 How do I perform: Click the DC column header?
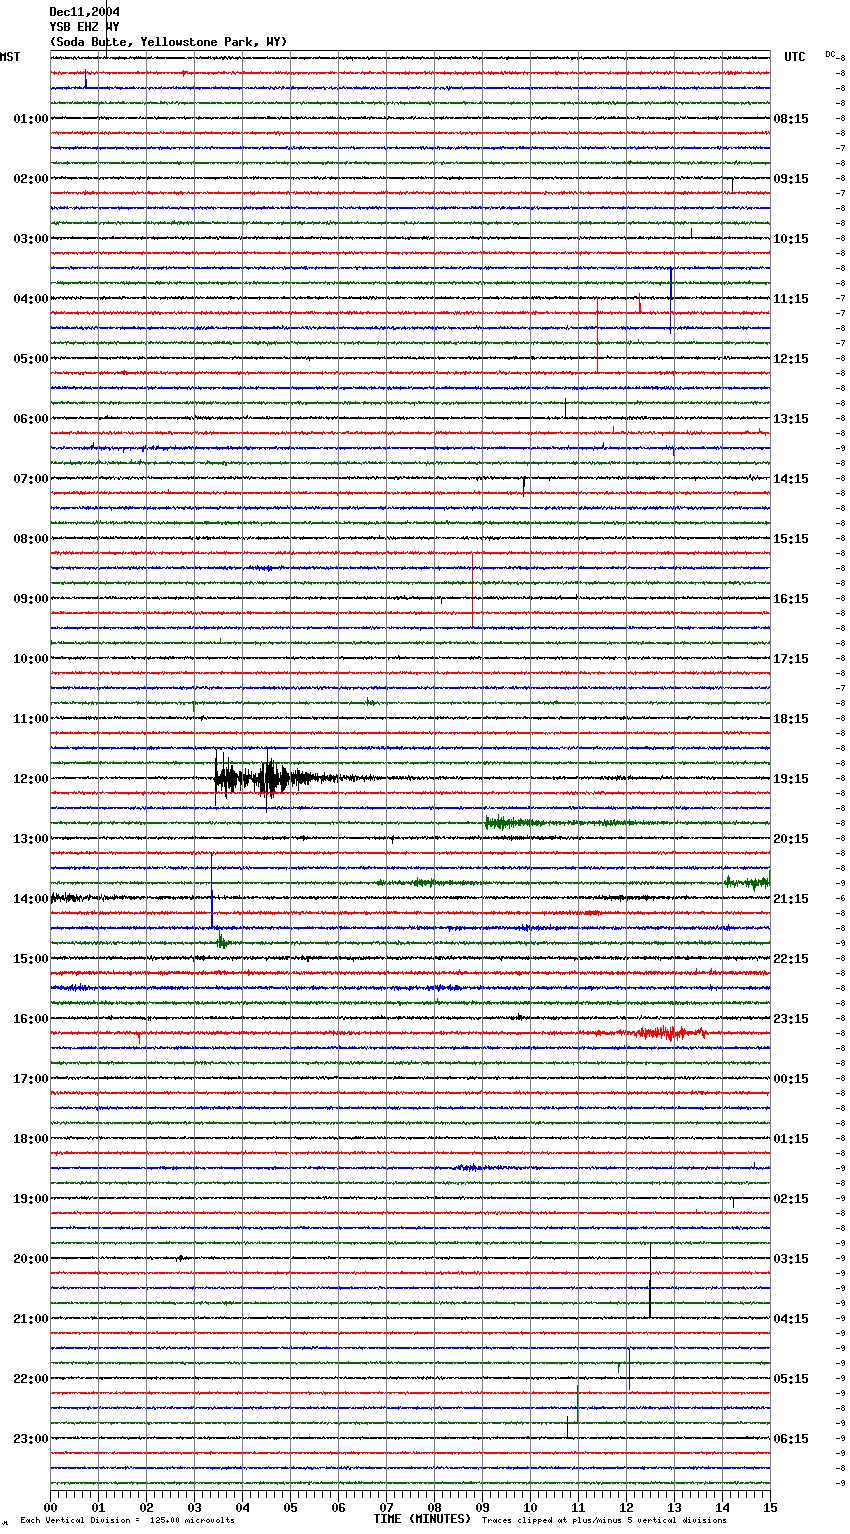coord(830,54)
